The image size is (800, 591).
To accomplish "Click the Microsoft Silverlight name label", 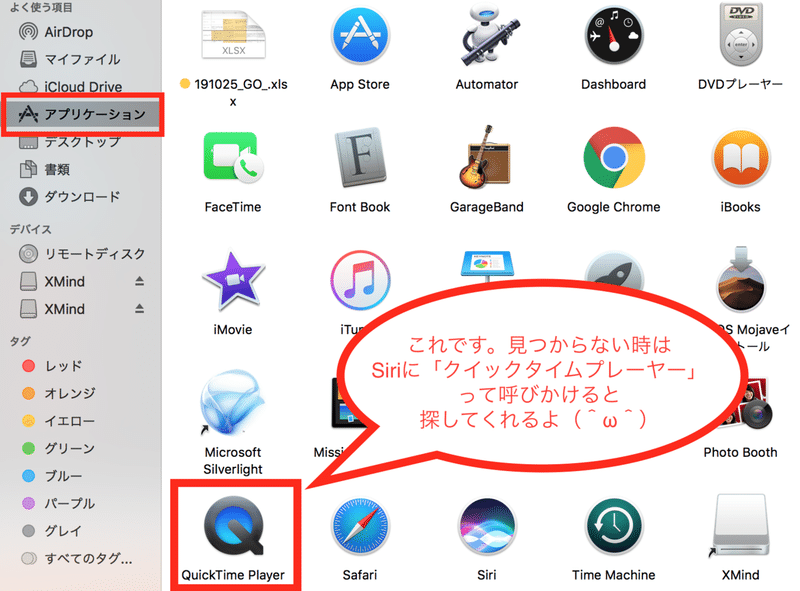I will click(x=233, y=461).
